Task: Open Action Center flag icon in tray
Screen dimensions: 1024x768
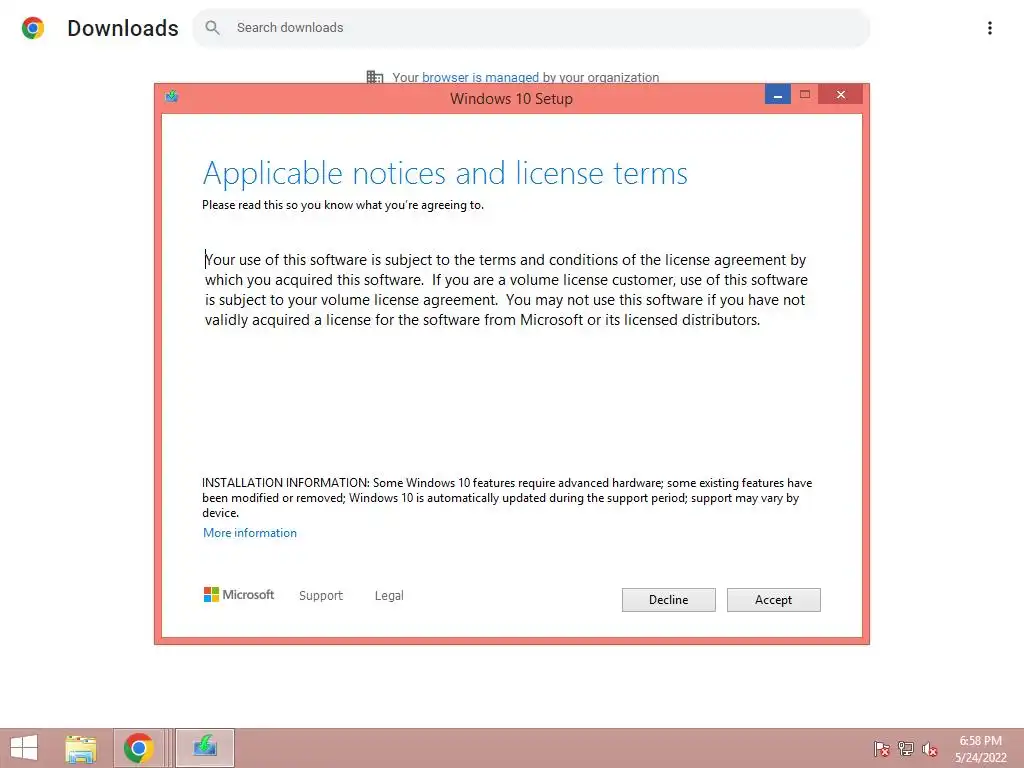Action: point(881,749)
